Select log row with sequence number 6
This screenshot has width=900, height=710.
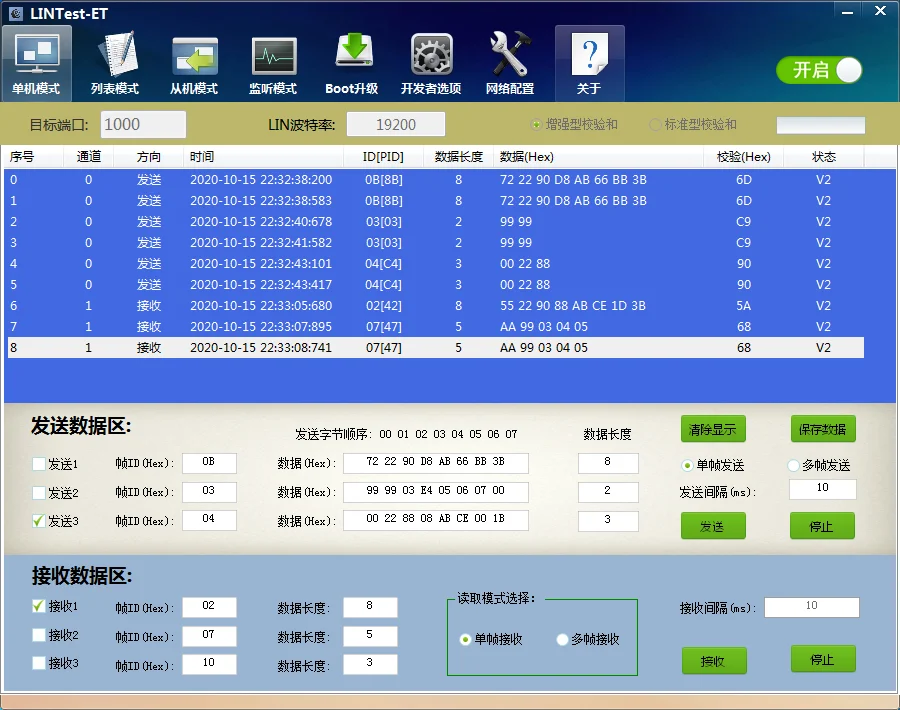click(x=400, y=306)
